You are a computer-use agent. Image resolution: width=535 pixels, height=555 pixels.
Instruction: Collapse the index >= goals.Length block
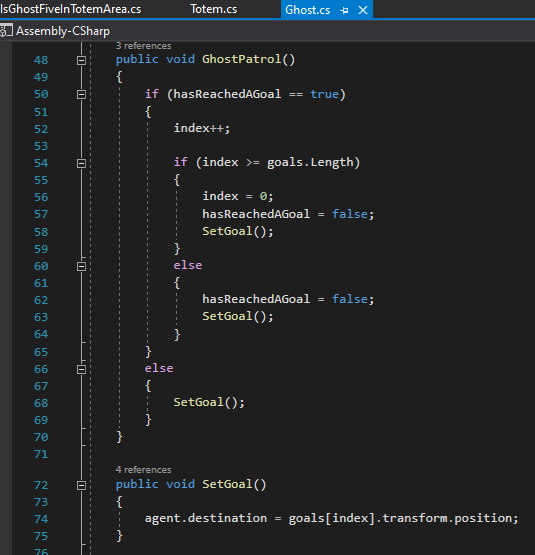coord(81,163)
